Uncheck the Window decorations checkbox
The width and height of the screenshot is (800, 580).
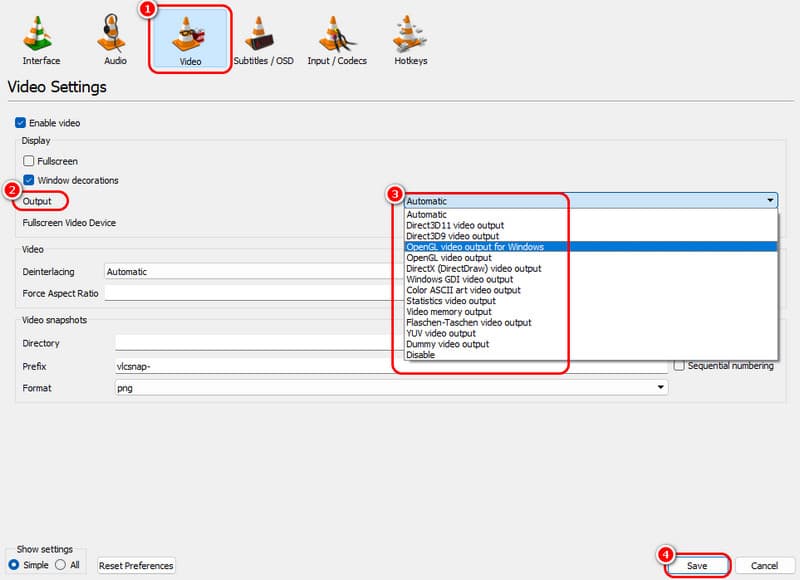click(x=29, y=180)
